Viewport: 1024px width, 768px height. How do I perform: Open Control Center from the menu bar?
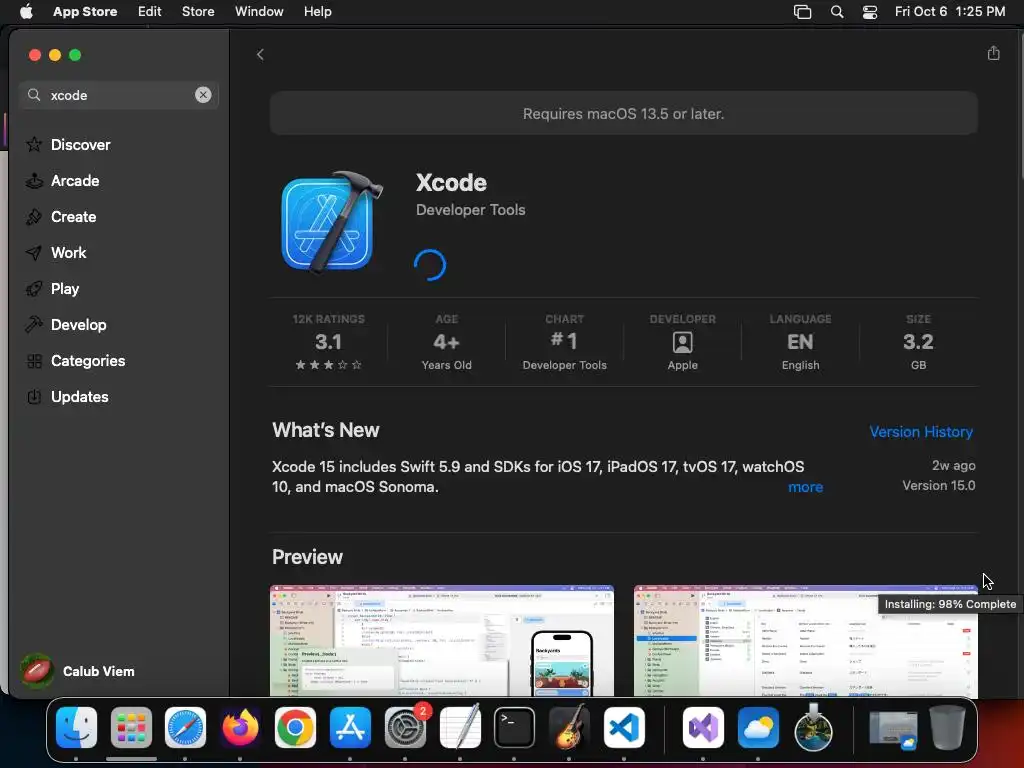870,12
